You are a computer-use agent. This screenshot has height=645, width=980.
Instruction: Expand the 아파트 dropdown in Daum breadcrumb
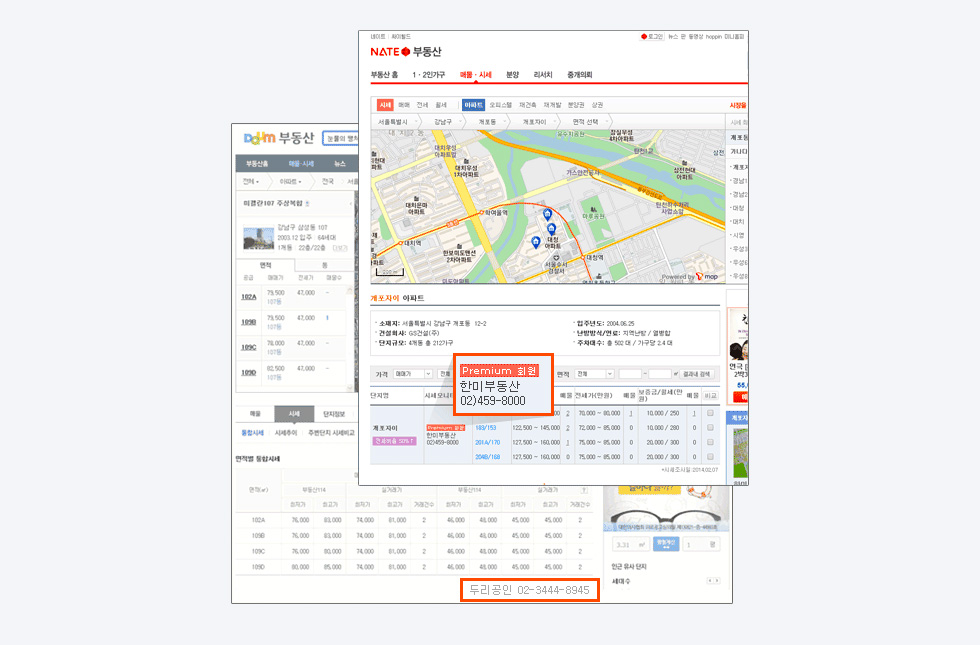point(291,181)
